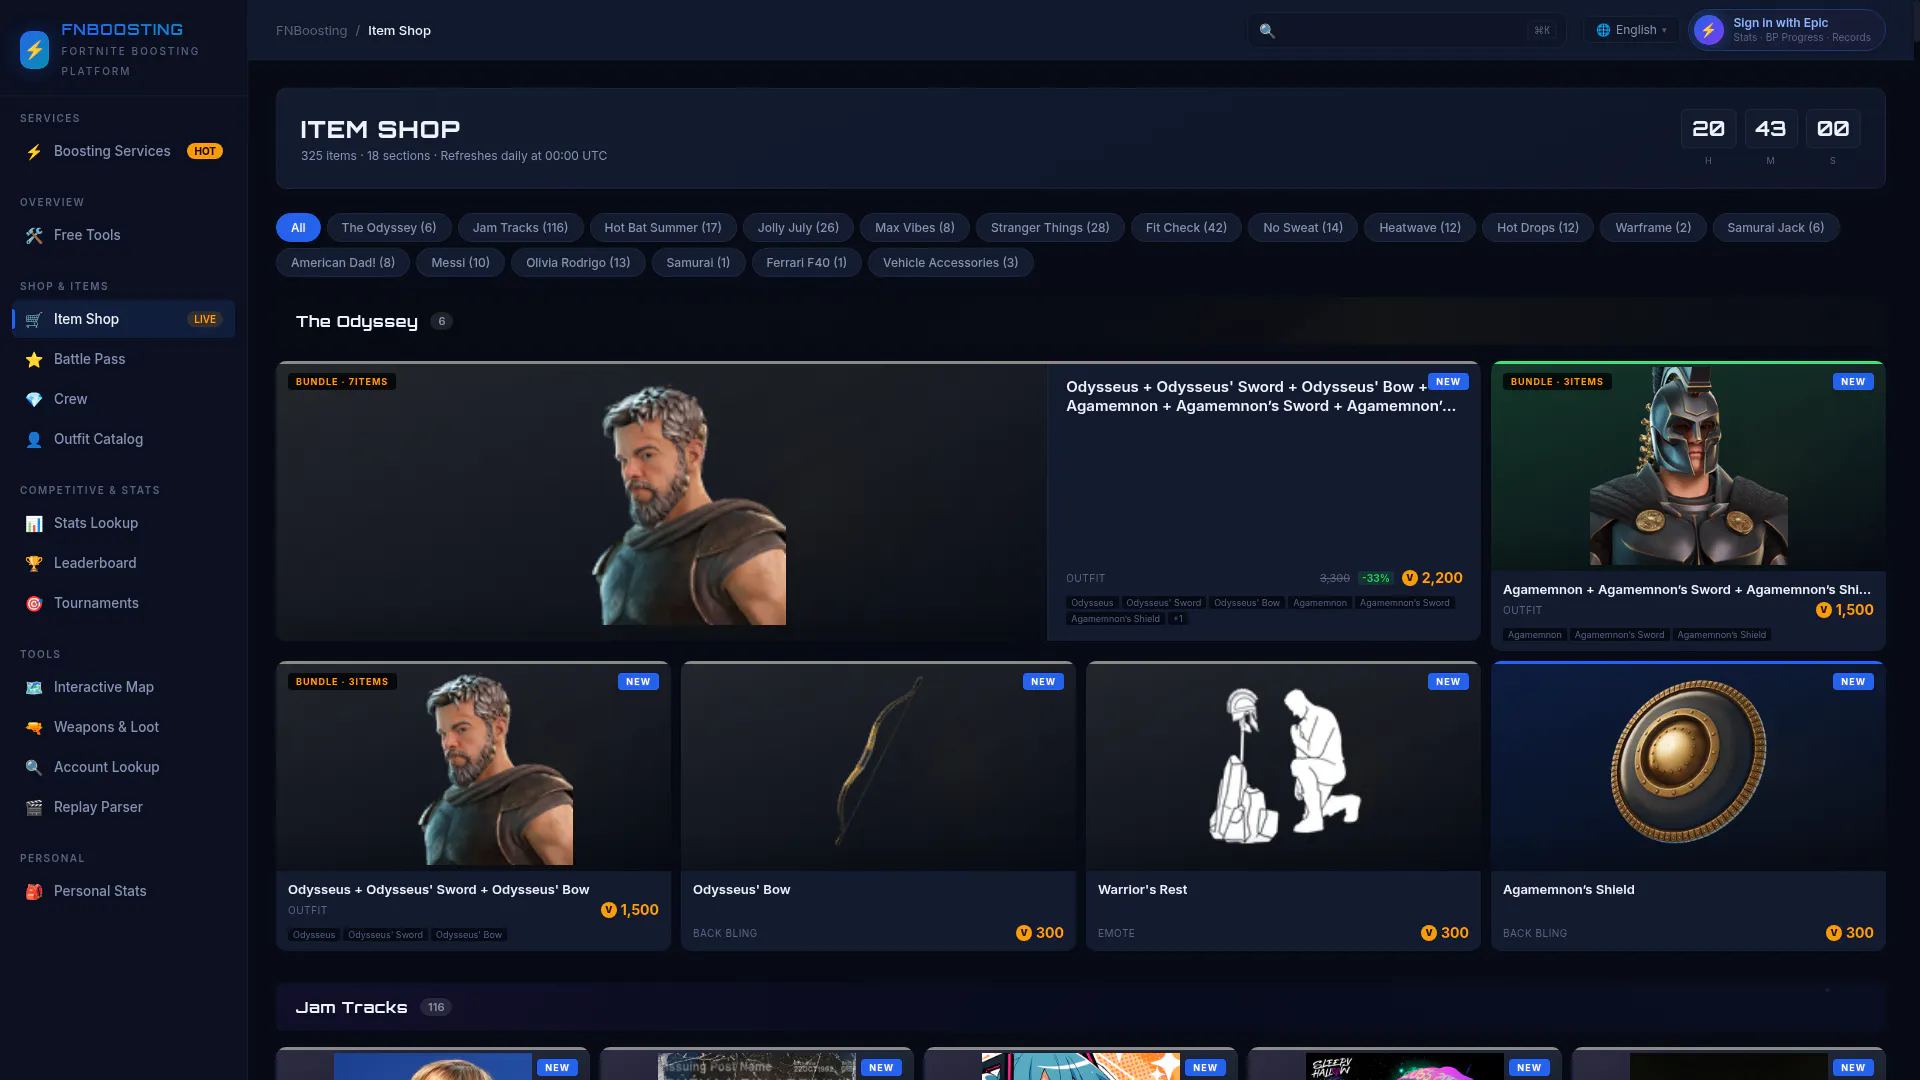Click the -33% discount badge
The image size is (1920, 1080).
[1376, 578]
